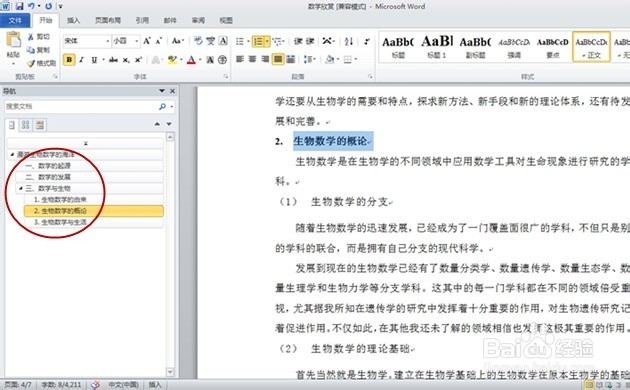Click the Phonetic Guide icon

[x=211, y=41]
